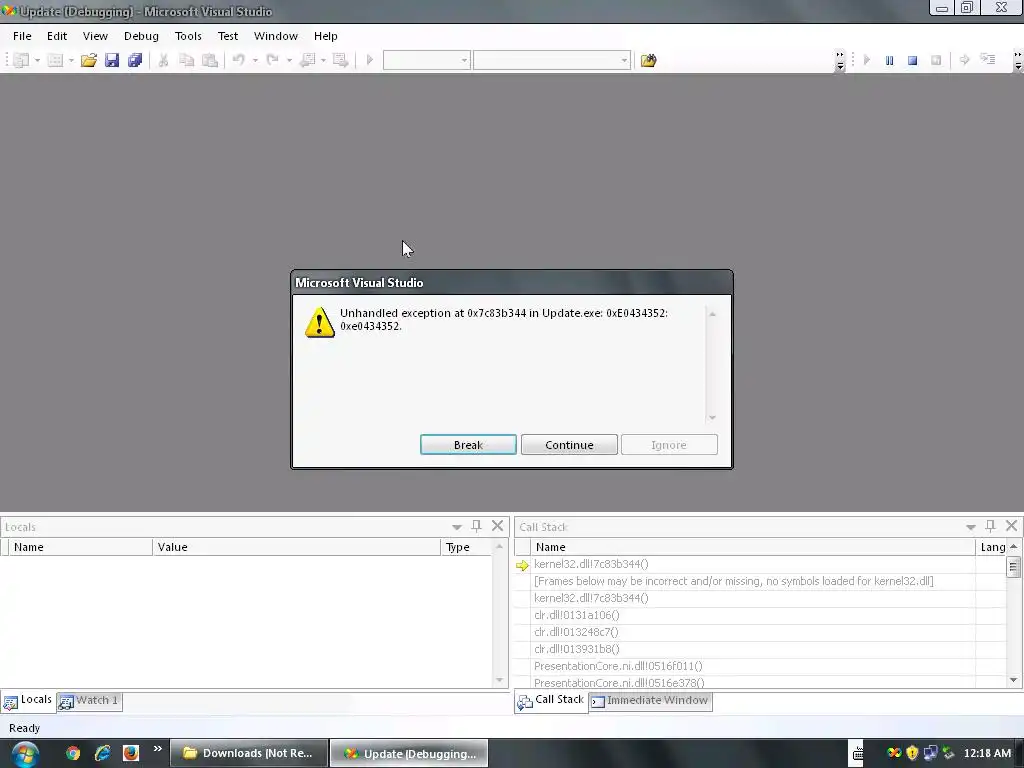Click the Copy icon in toolbar
Viewport: 1024px width, 768px height.
click(x=186, y=60)
